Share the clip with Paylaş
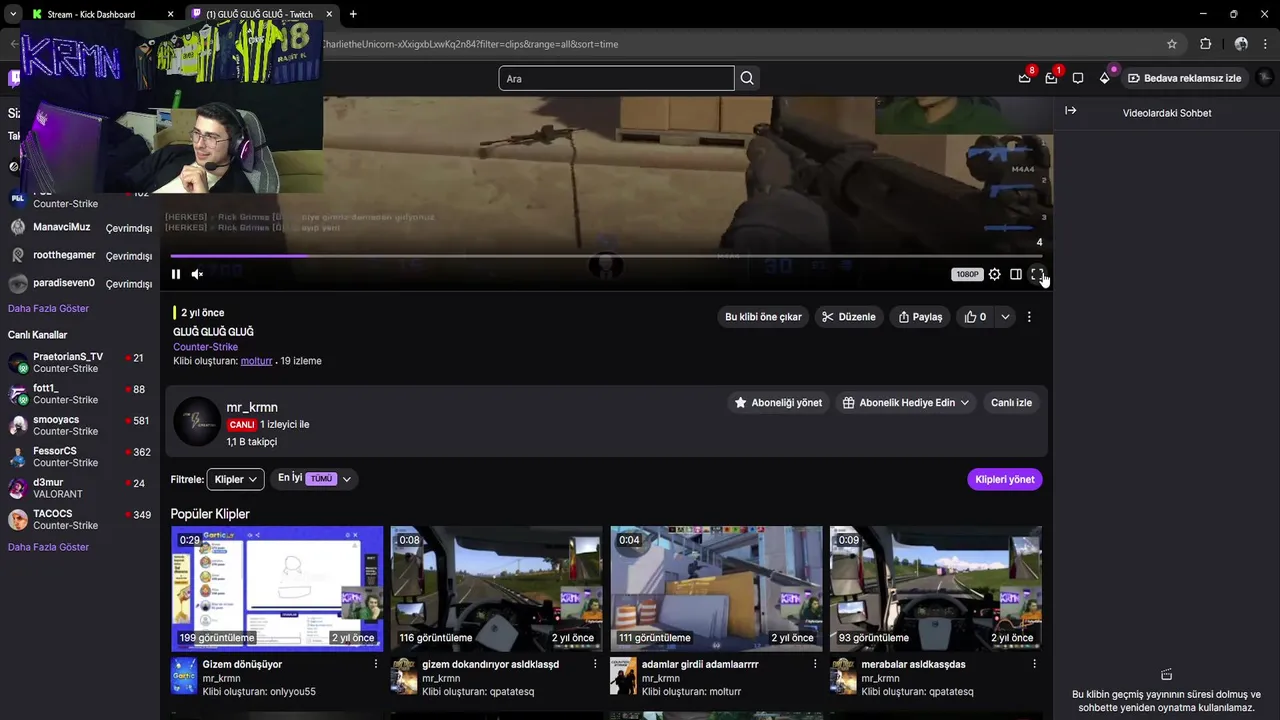Viewport: 1280px width, 720px height. click(920, 317)
